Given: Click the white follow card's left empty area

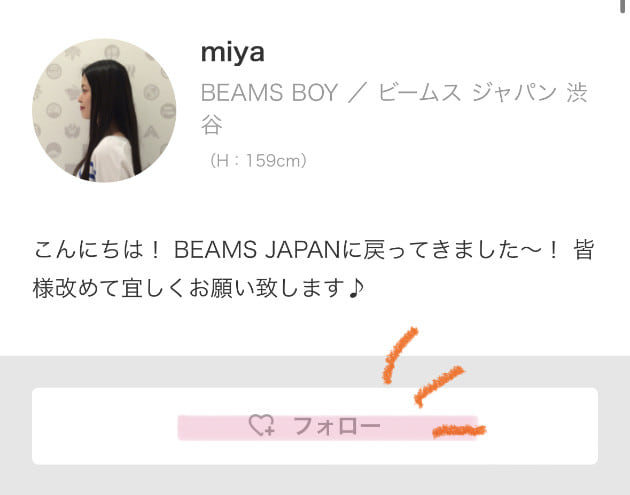Looking at the screenshot, I should (x=104, y=426).
